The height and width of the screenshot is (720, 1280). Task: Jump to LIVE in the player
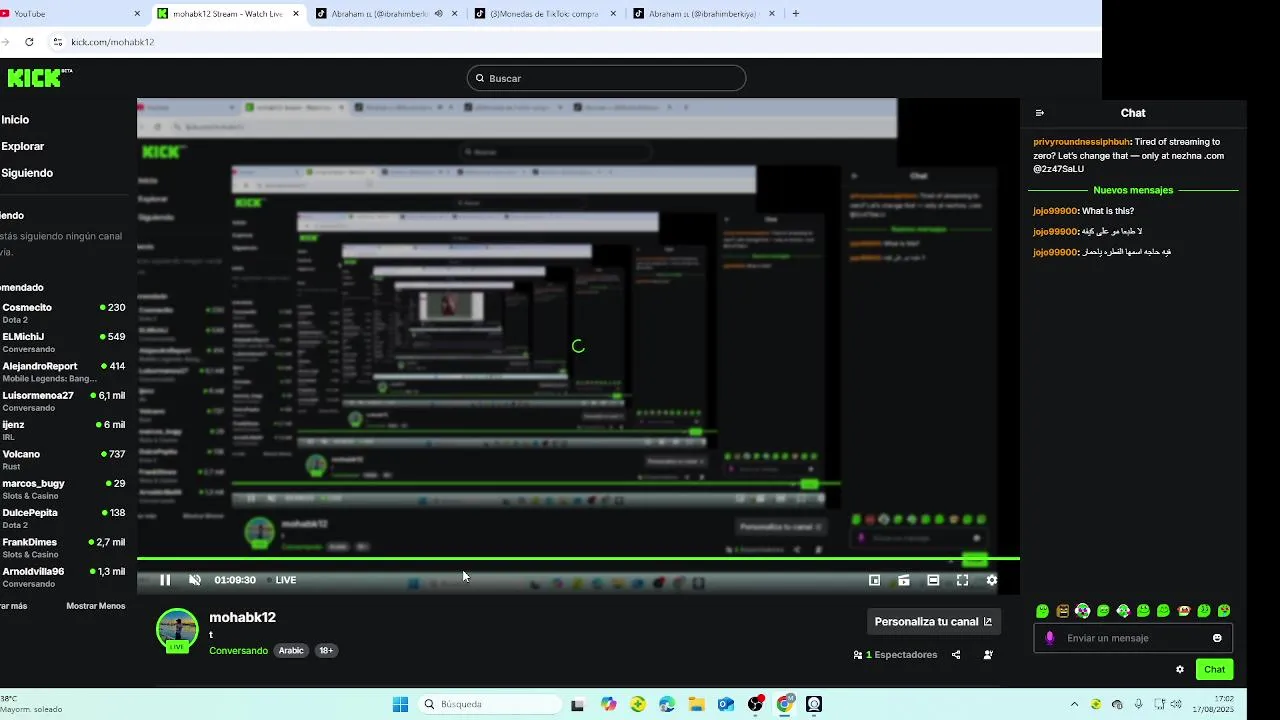coord(285,580)
